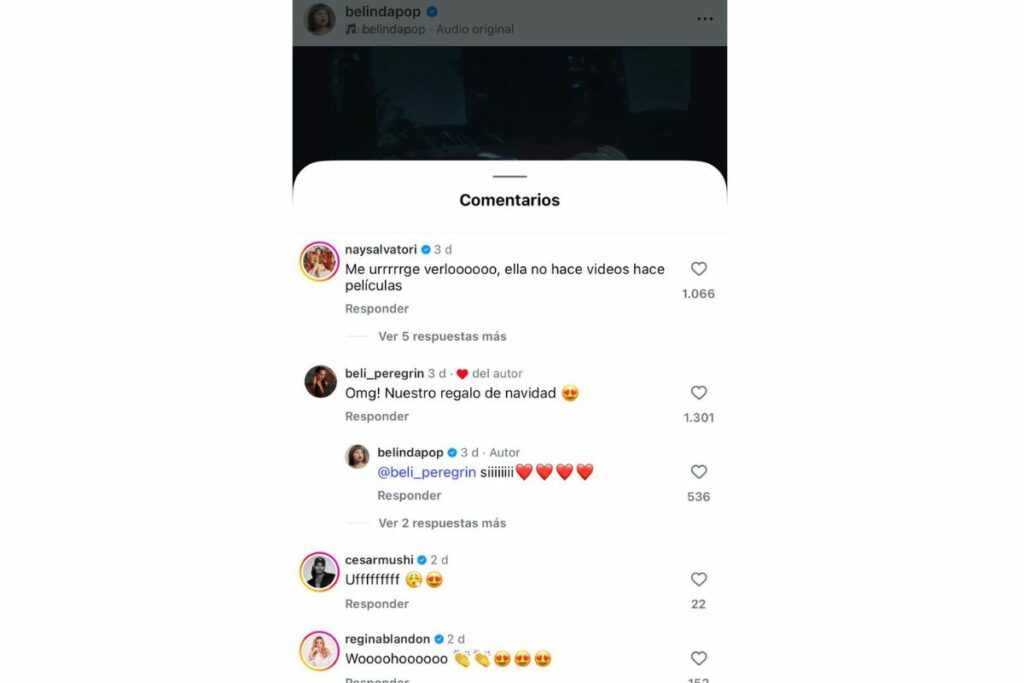Screen dimensions: 1024x683
Task: Open naysalvatori's profile picture
Action: coord(320,261)
